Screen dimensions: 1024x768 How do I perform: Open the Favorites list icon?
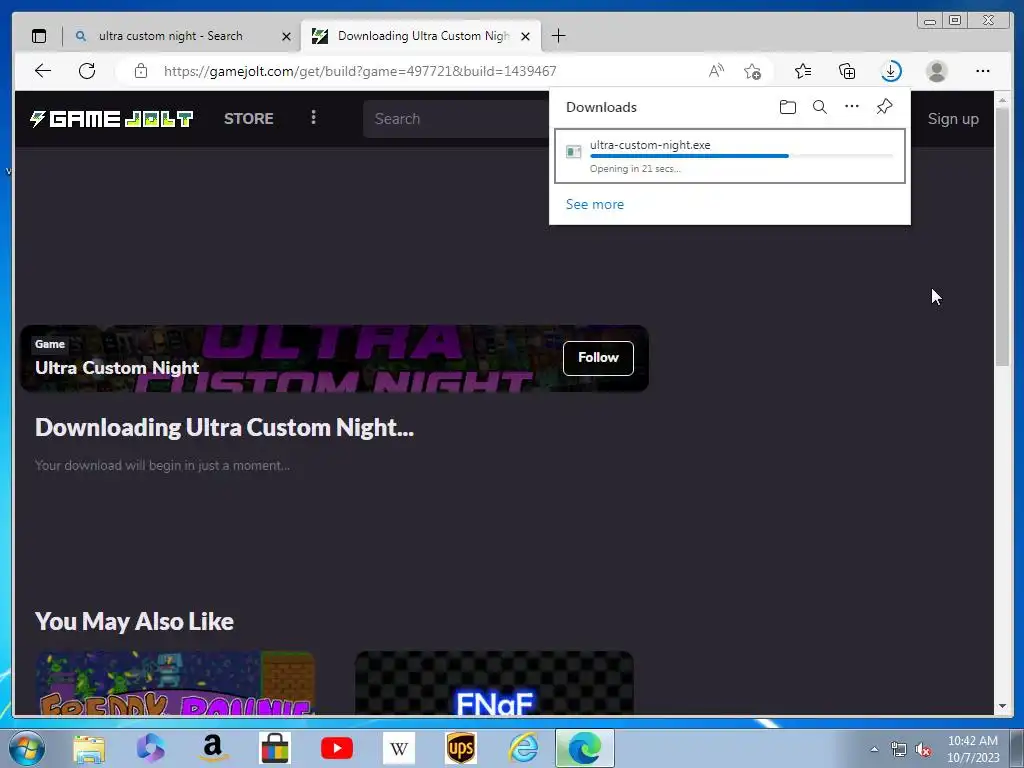click(803, 71)
